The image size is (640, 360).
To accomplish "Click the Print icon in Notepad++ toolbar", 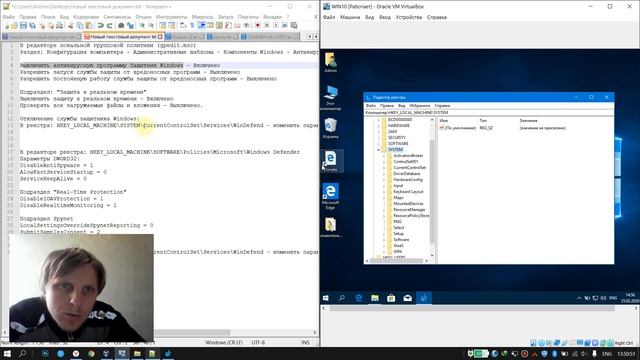I will coord(59,25).
